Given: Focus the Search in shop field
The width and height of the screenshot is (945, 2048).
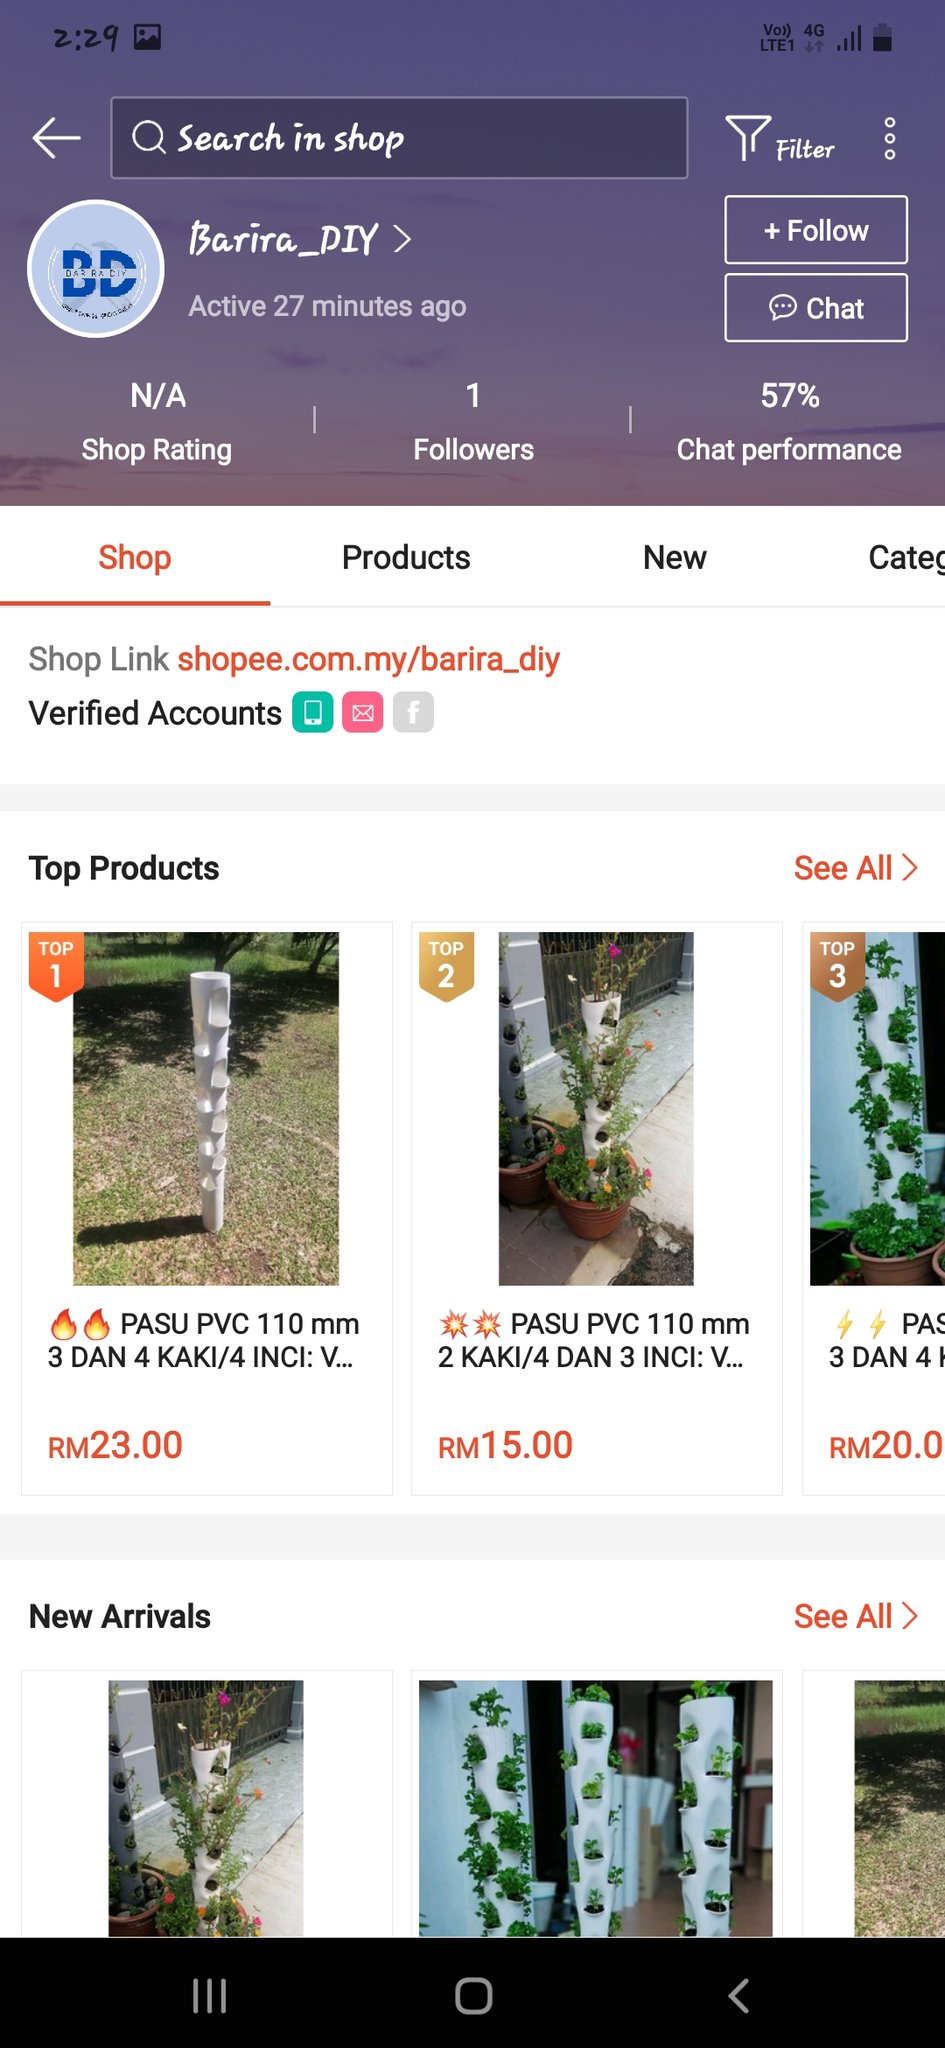Looking at the screenshot, I should pos(399,138).
